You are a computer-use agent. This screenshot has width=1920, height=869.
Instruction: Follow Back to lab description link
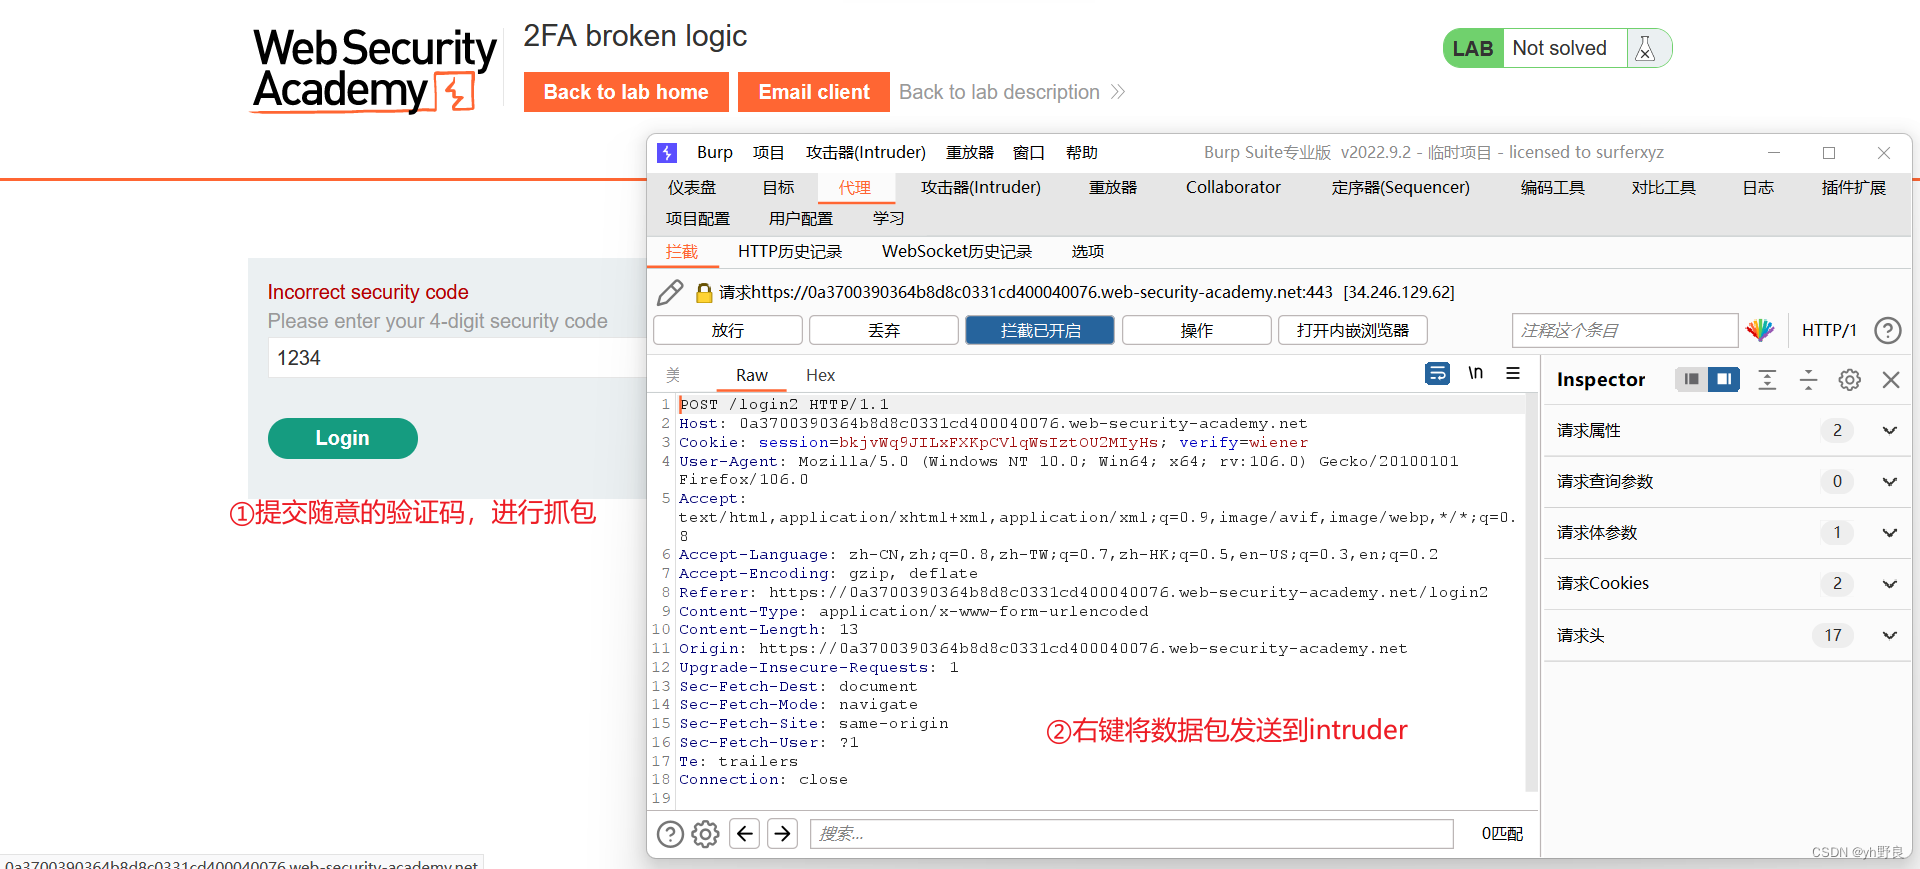tap(999, 92)
